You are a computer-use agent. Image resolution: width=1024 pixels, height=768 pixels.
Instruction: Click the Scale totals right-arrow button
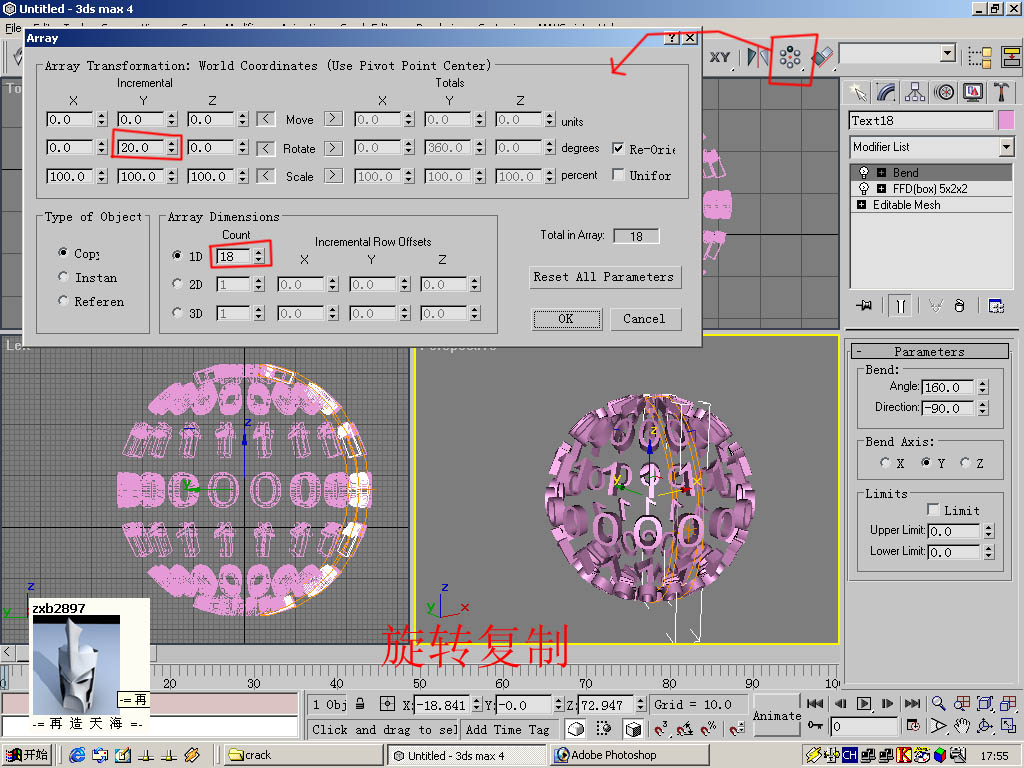coord(333,176)
